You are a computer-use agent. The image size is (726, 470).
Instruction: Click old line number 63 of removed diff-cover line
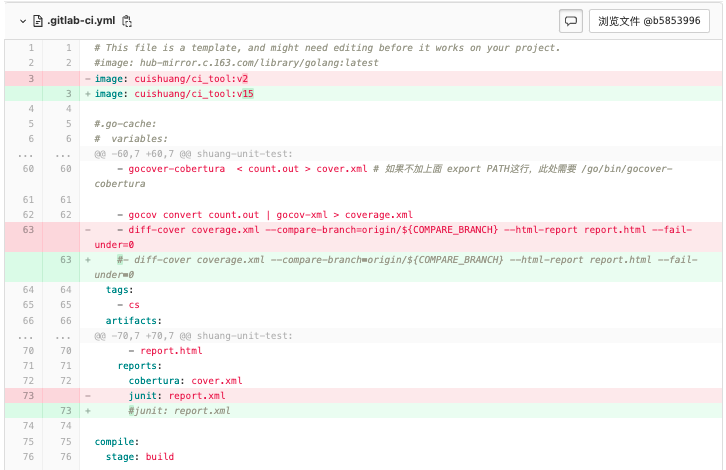click(30, 230)
